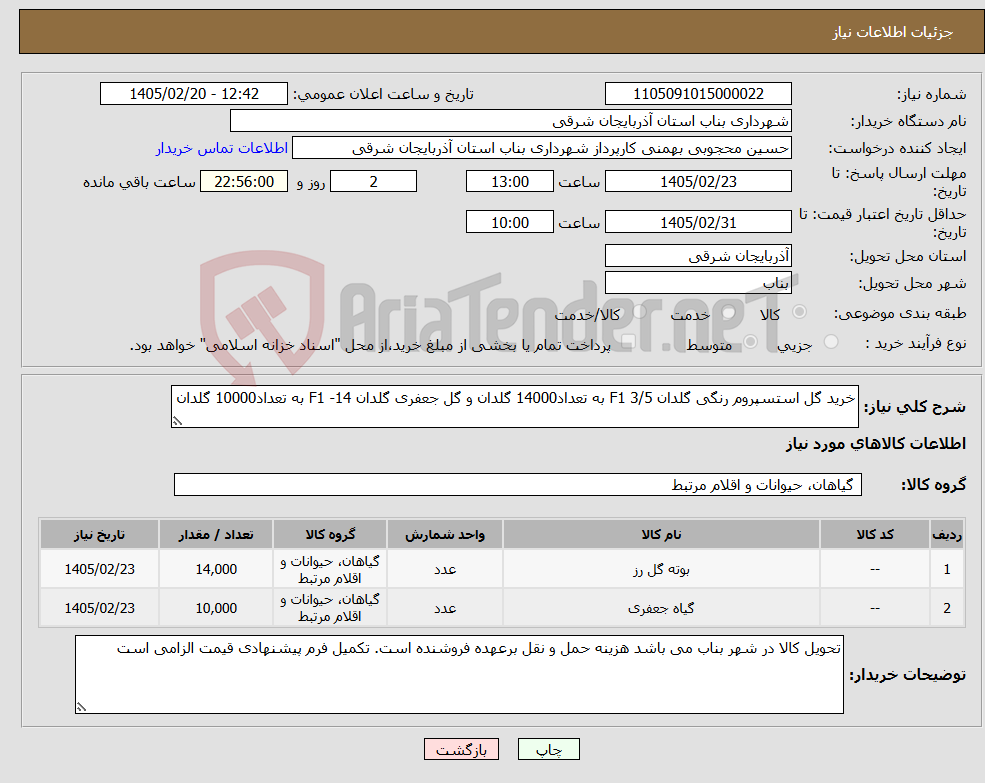Select the جزیی purchase type radio

point(831,342)
